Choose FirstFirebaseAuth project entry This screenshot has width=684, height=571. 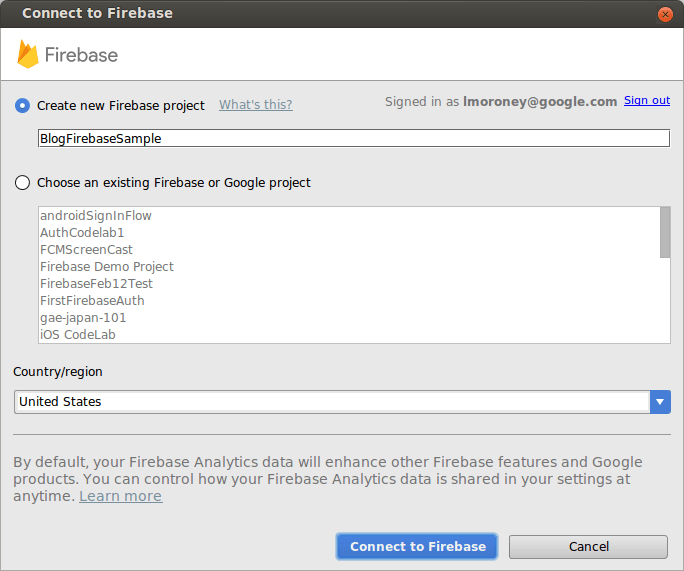coord(92,301)
